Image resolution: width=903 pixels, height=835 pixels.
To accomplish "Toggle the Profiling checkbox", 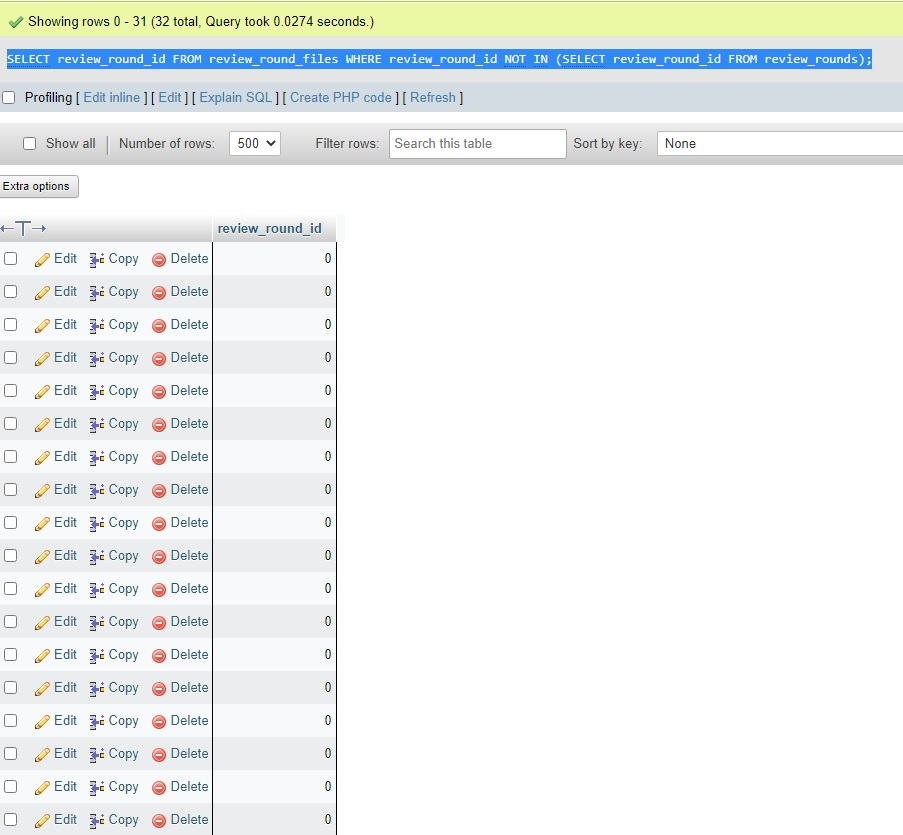I will [9, 97].
